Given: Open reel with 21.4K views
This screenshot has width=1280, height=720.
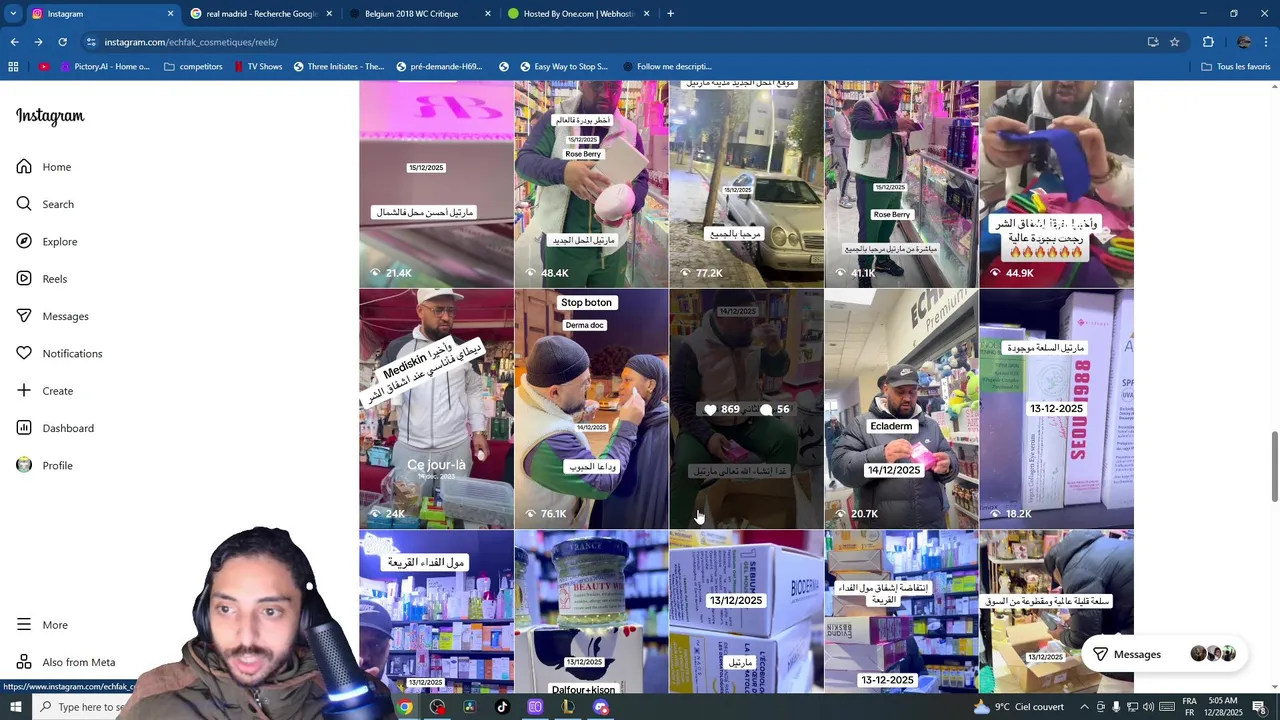Looking at the screenshot, I should click(x=436, y=184).
